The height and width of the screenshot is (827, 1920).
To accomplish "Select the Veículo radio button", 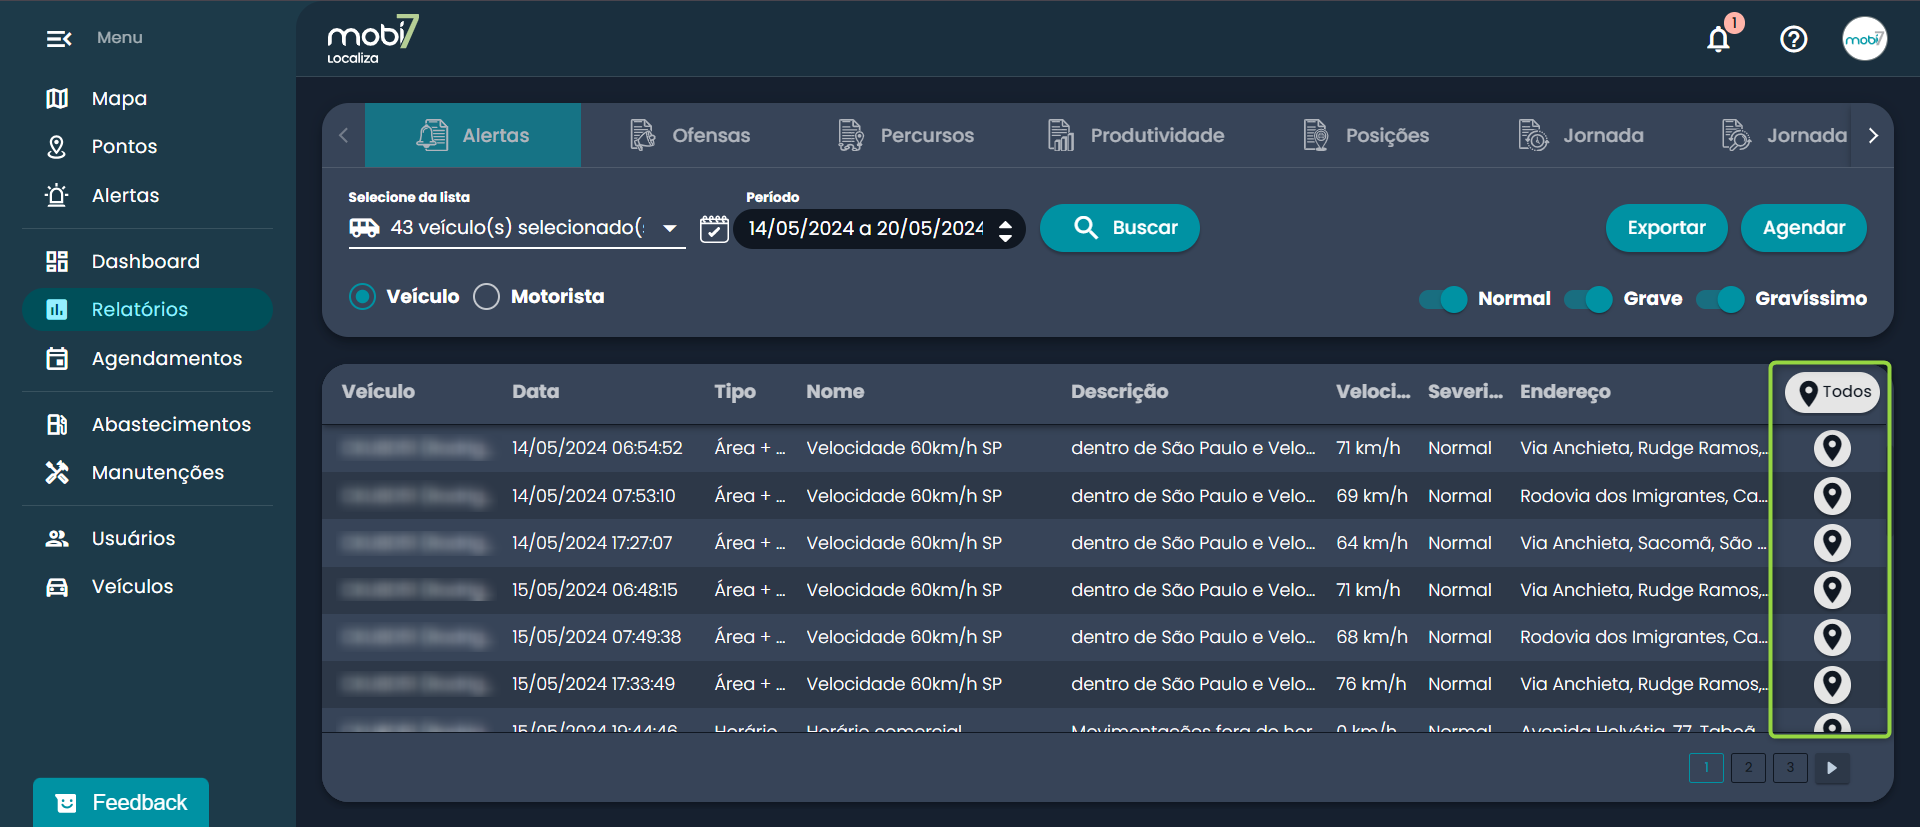I will coord(362,297).
